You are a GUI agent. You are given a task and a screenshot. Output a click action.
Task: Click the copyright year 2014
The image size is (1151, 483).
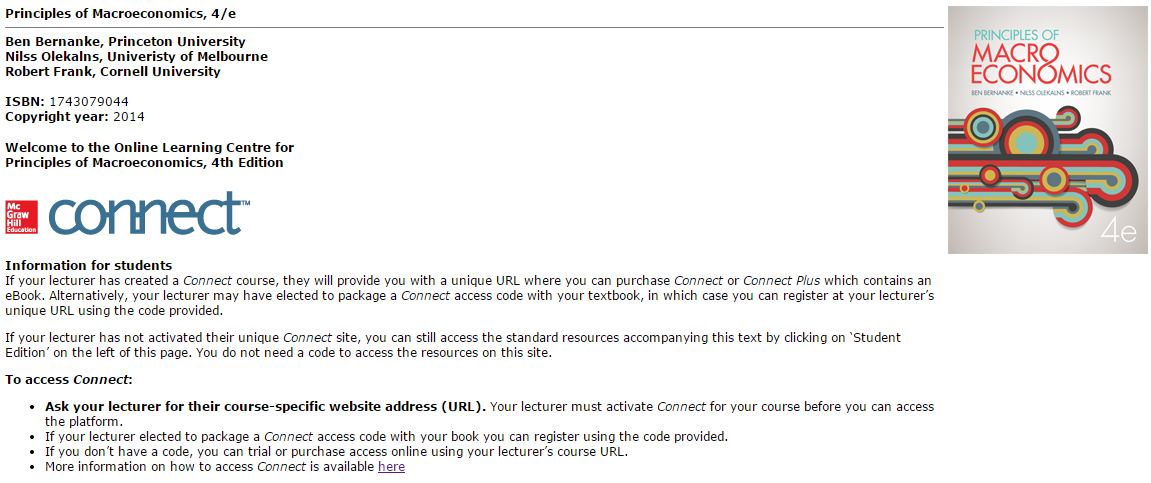(129, 117)
